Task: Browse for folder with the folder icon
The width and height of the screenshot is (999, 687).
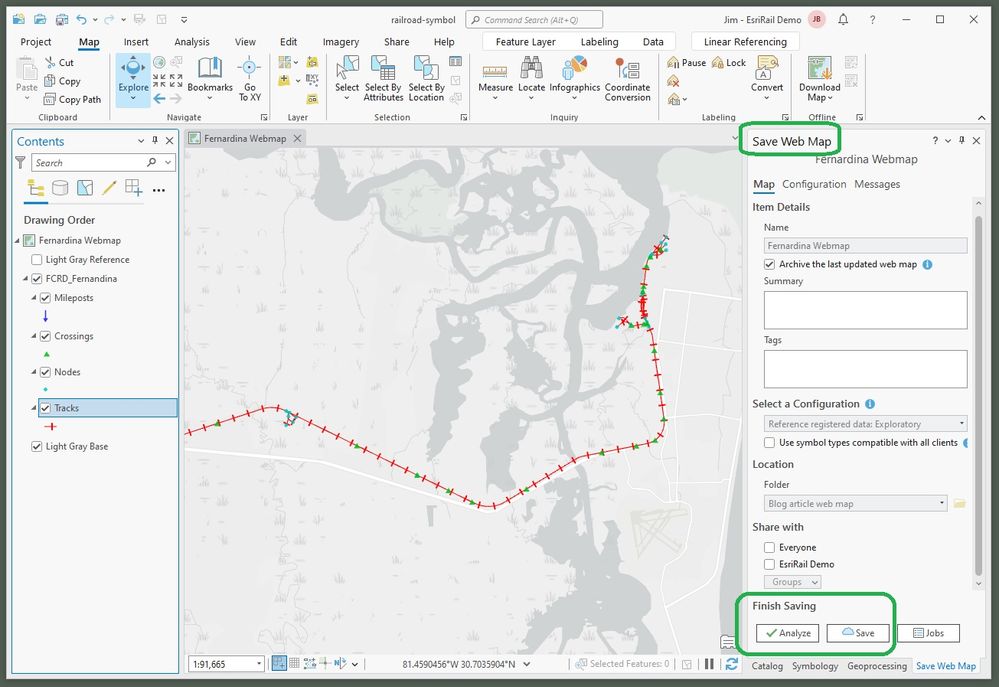Action: 959,503
